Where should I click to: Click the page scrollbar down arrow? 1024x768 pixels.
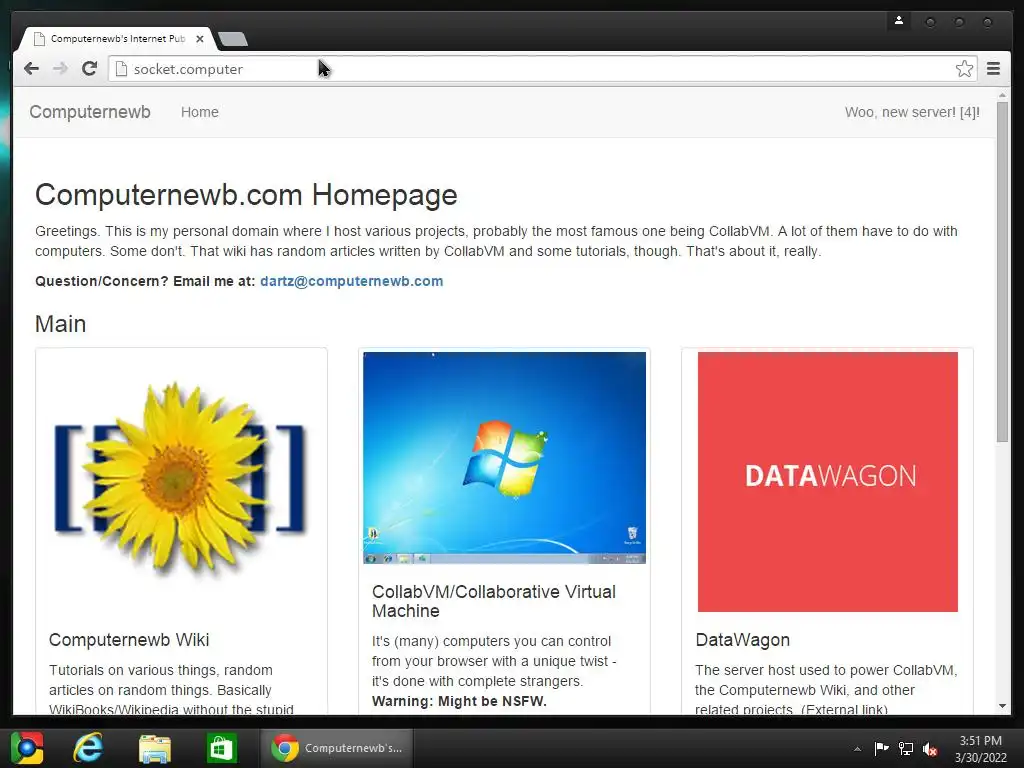click(1002, 706)
